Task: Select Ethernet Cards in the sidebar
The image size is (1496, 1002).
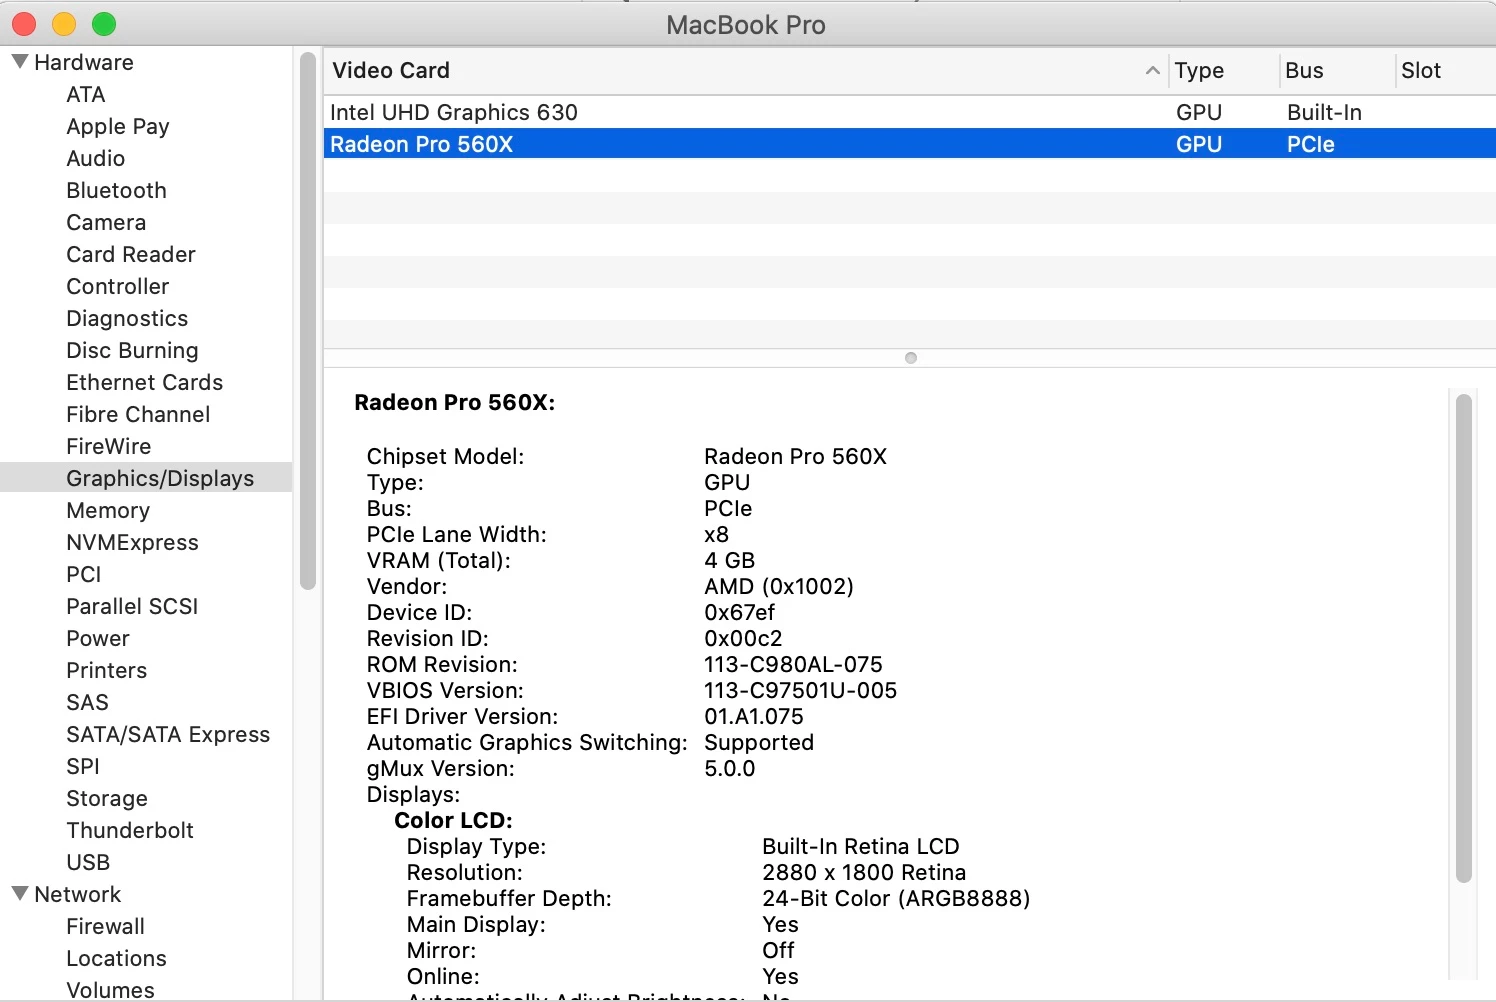Action: point(145,382)
